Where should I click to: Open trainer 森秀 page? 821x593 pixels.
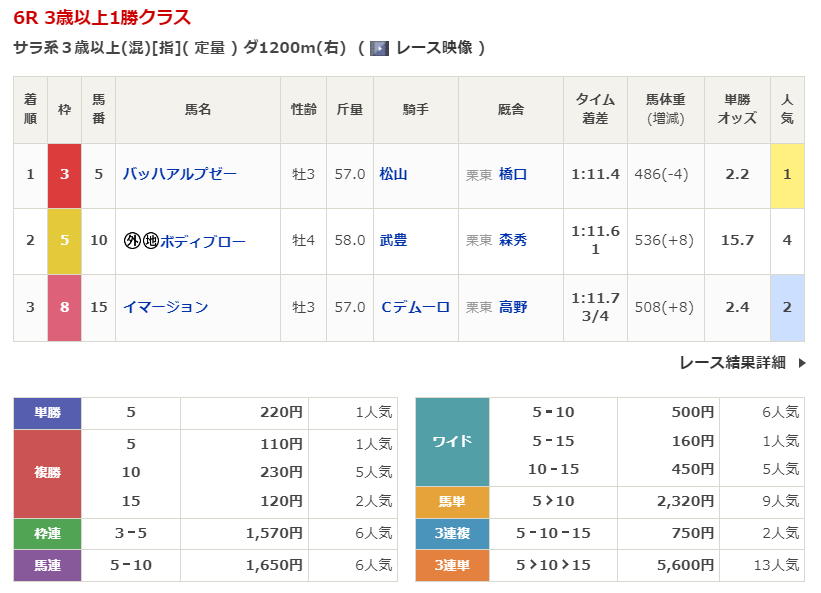coord(512,240)
